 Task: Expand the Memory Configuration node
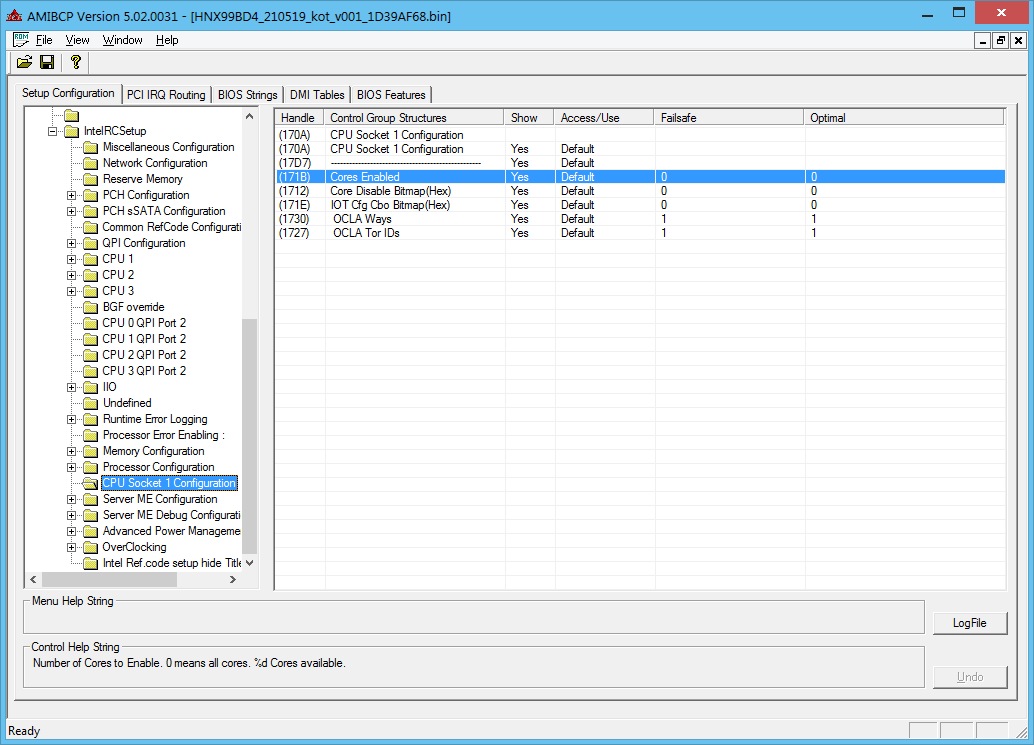coord(71,451)
